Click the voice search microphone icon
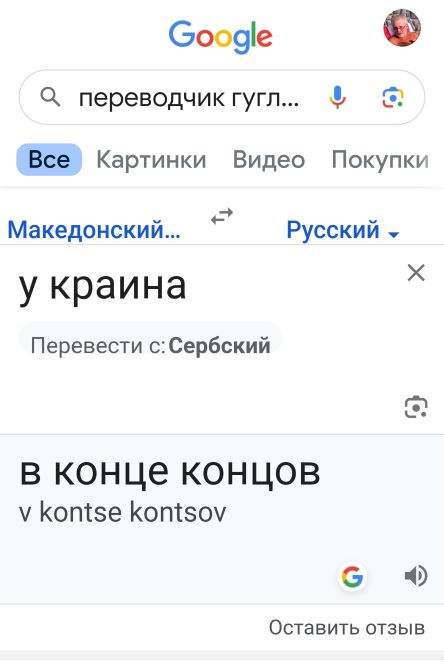The width and height of the screenshot is (444, 669). (x=337, y=97)
